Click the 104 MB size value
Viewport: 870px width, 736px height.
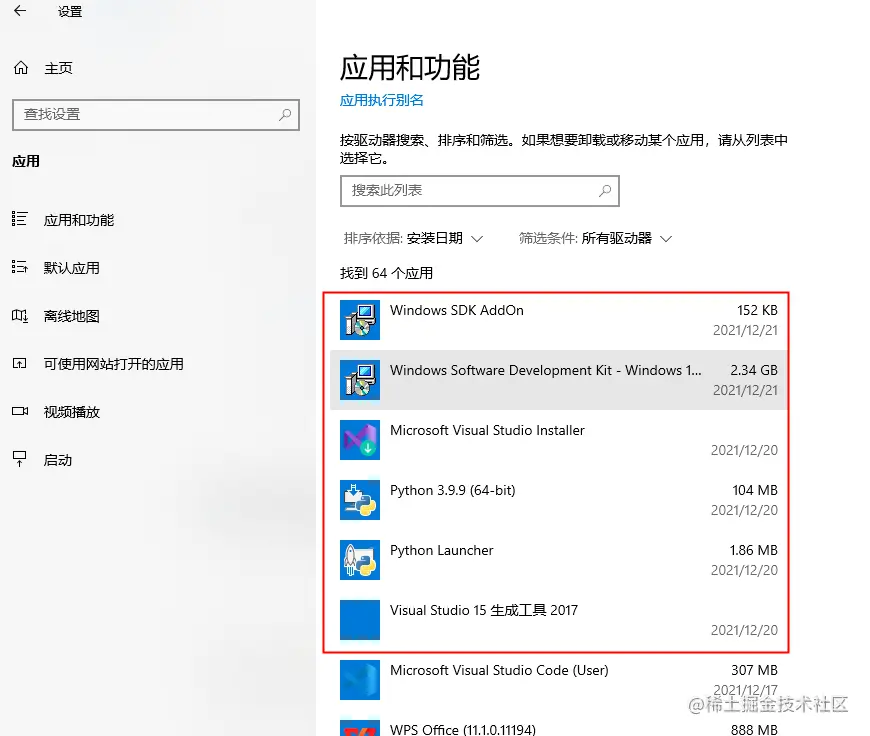(755, 490)
